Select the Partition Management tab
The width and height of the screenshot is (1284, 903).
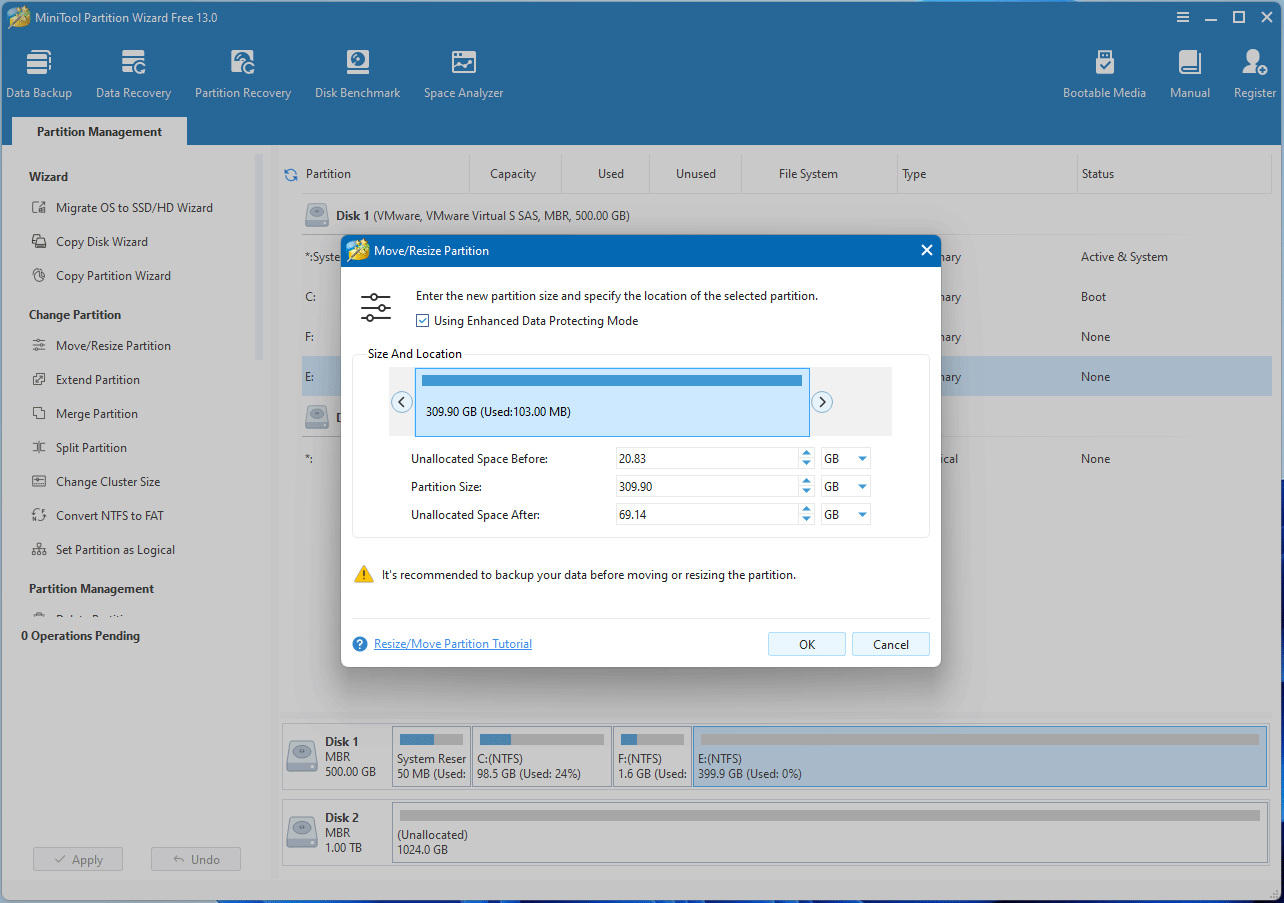point(99,132)
